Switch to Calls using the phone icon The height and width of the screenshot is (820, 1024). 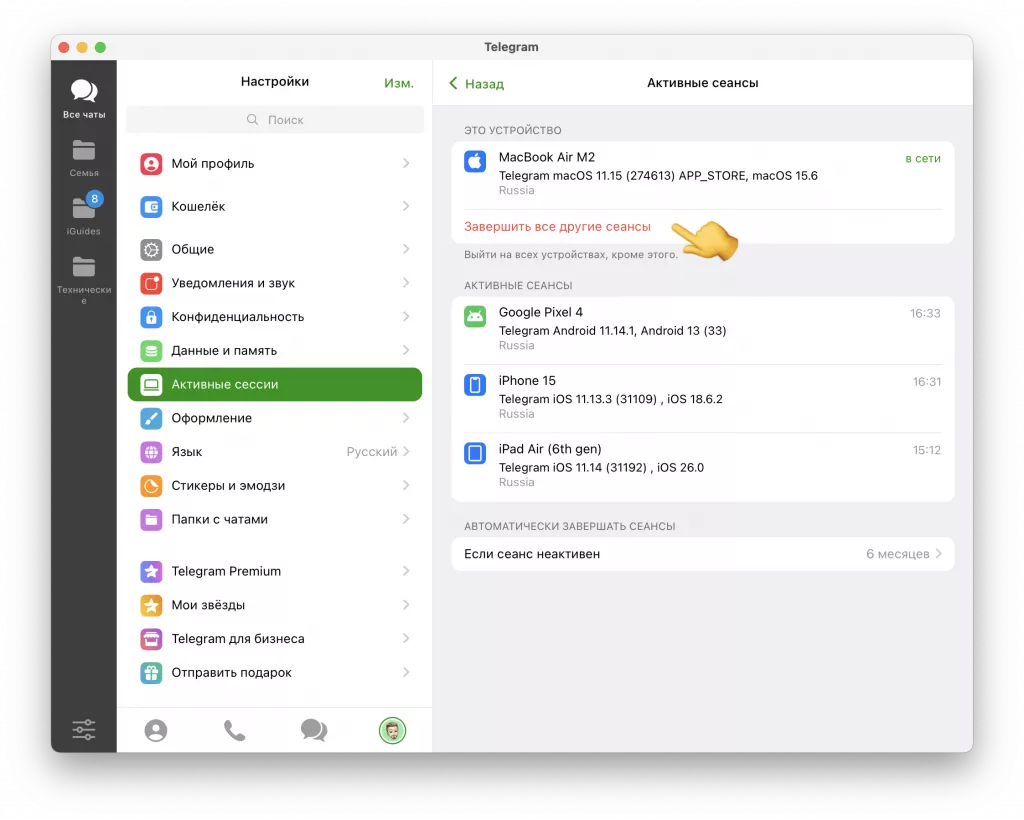click(234, 730)
